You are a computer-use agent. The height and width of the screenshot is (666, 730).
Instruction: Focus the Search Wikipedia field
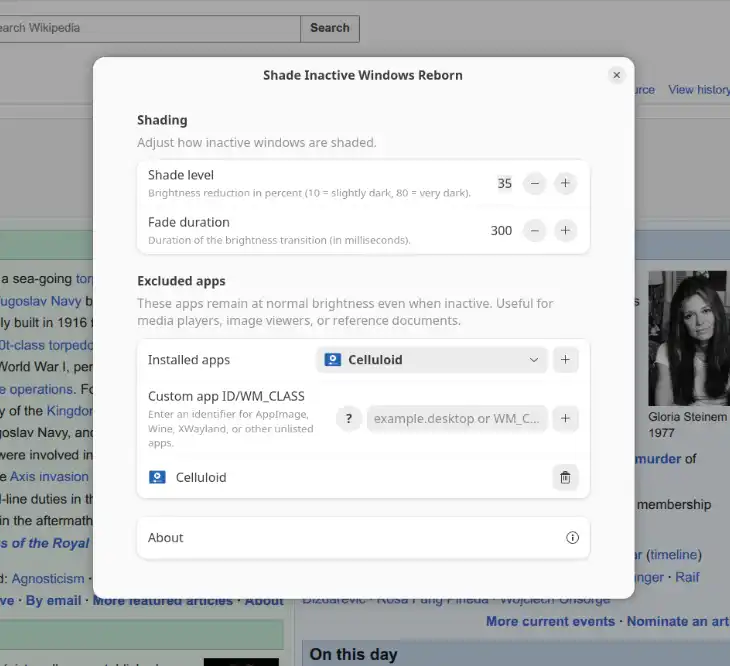tap(149, 28)
